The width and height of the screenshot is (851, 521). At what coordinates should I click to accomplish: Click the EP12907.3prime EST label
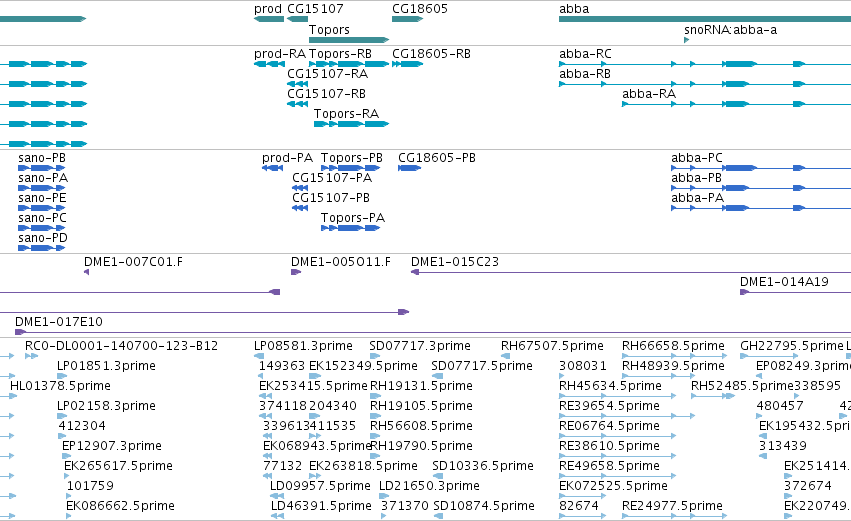(x=112, y=447)
